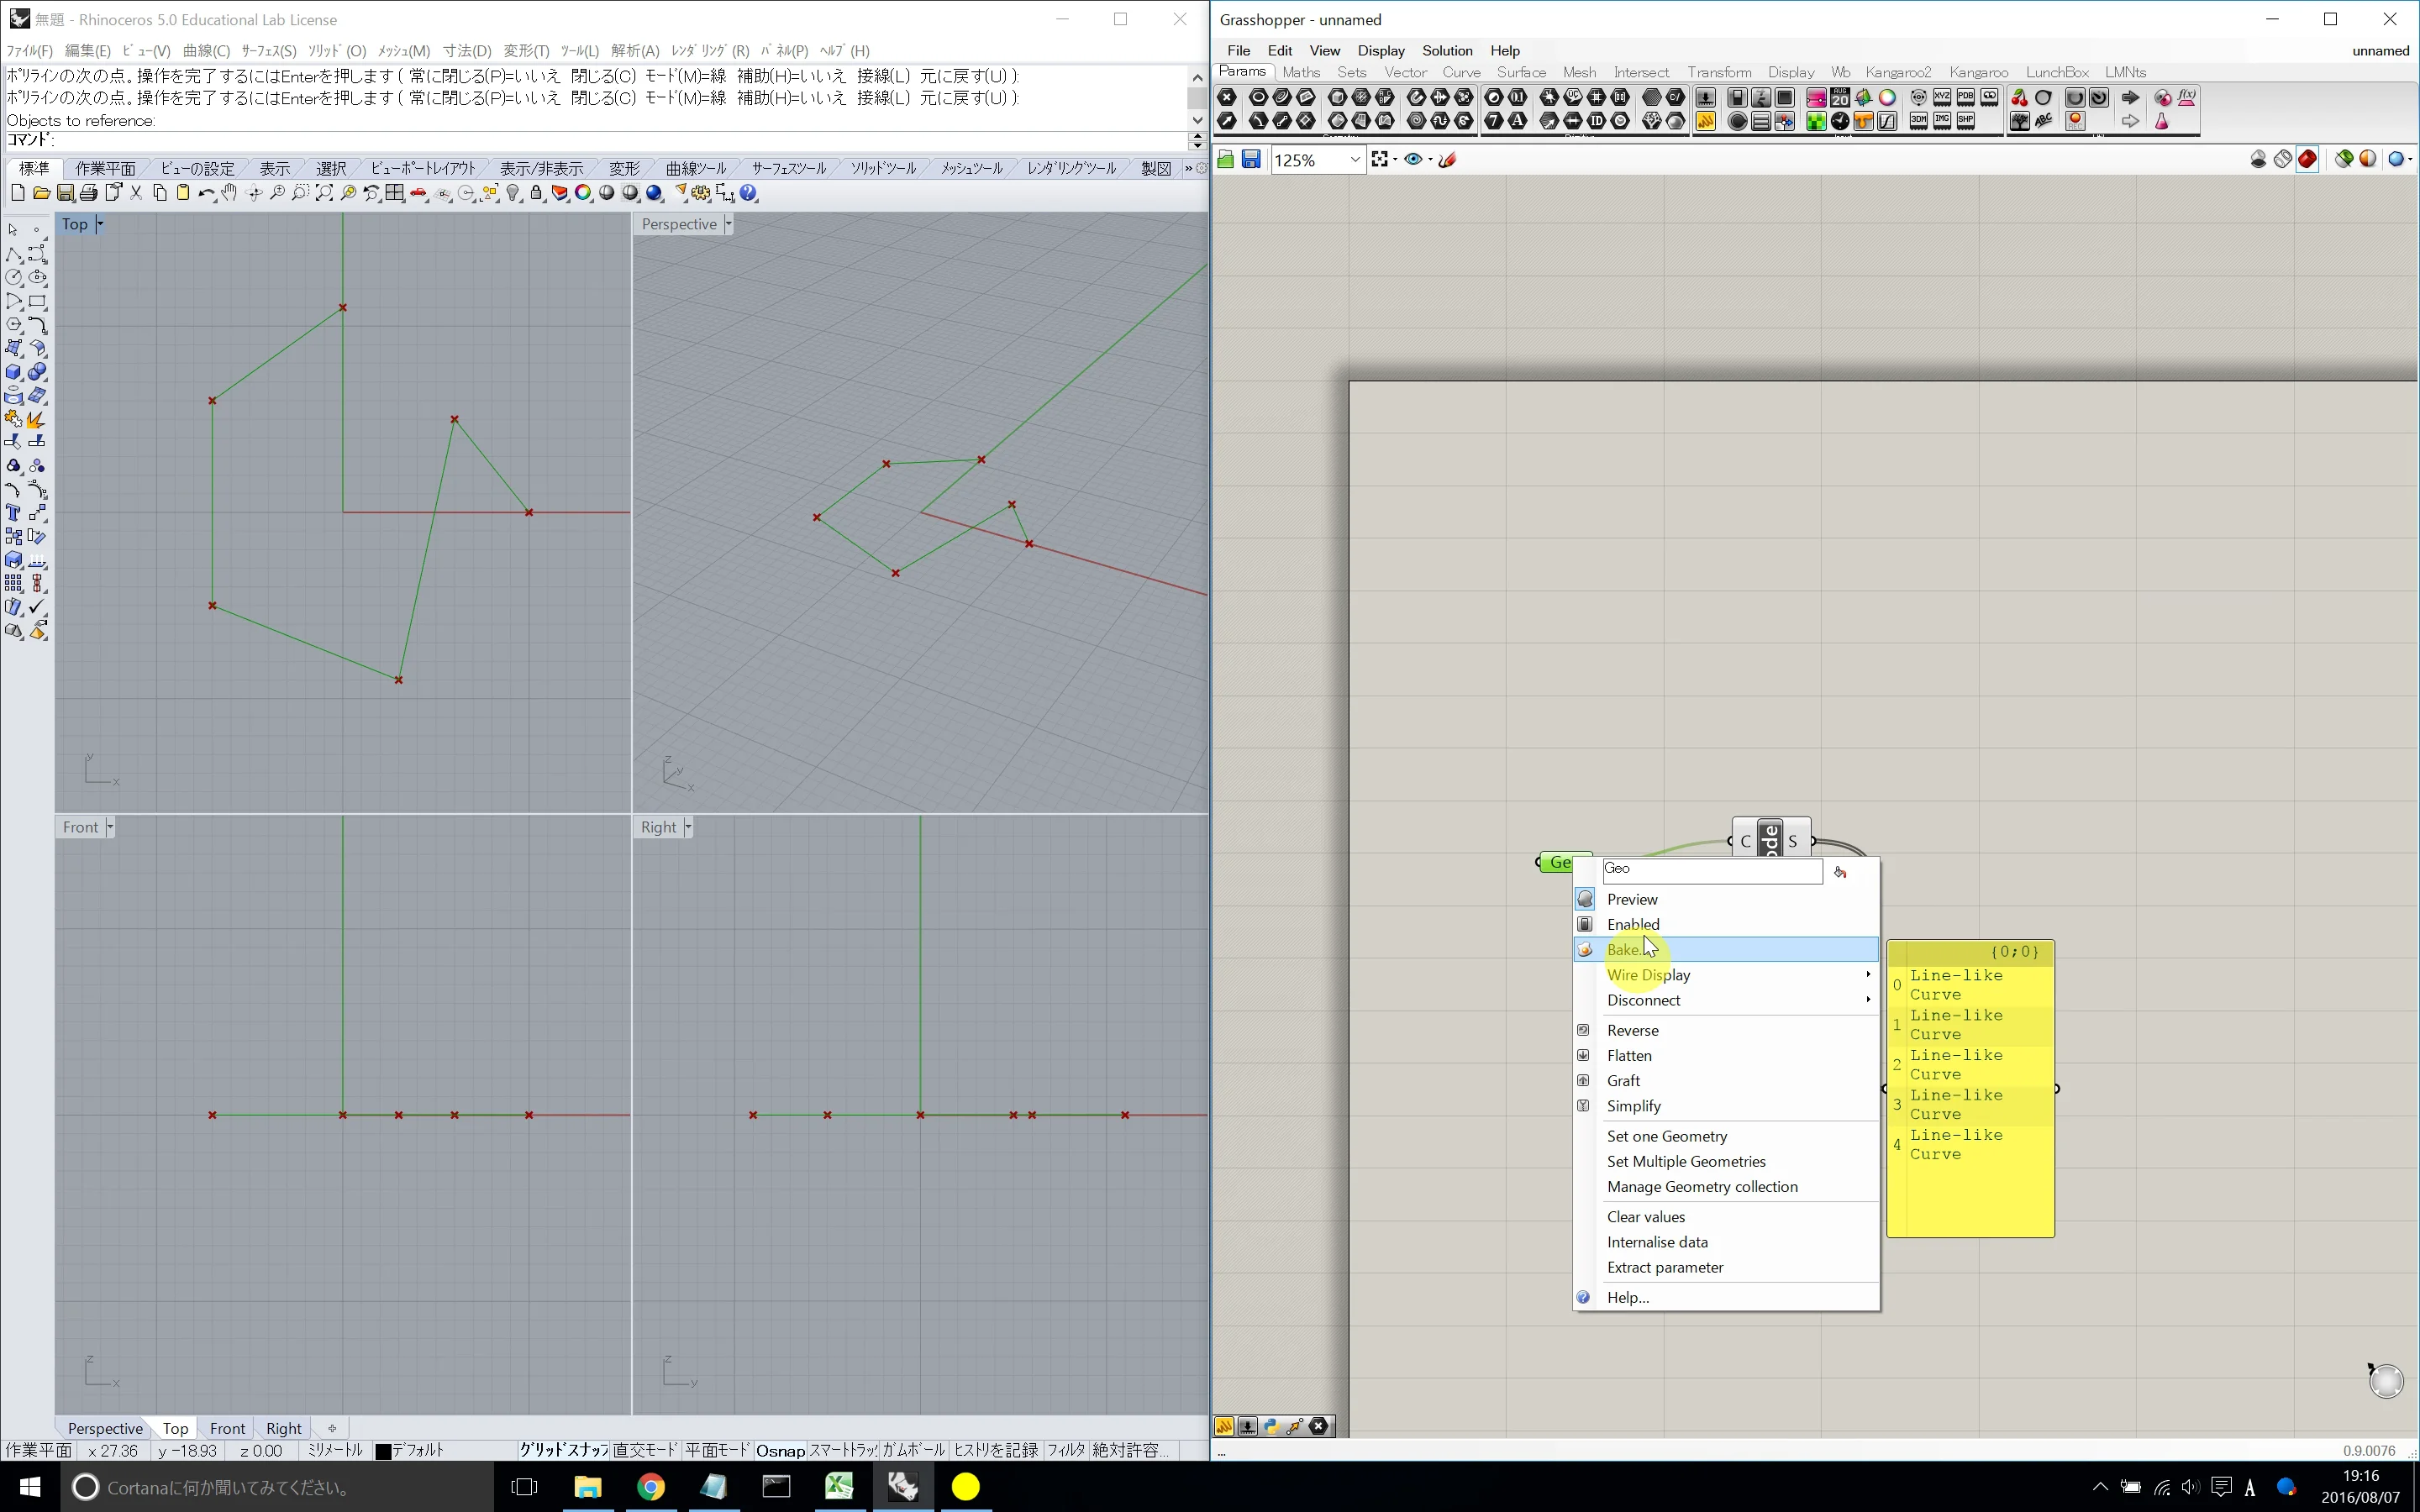2420x1512 pixels.
Task: Click the calendar 20 icon in Params ribbon
Action: 1840,97
